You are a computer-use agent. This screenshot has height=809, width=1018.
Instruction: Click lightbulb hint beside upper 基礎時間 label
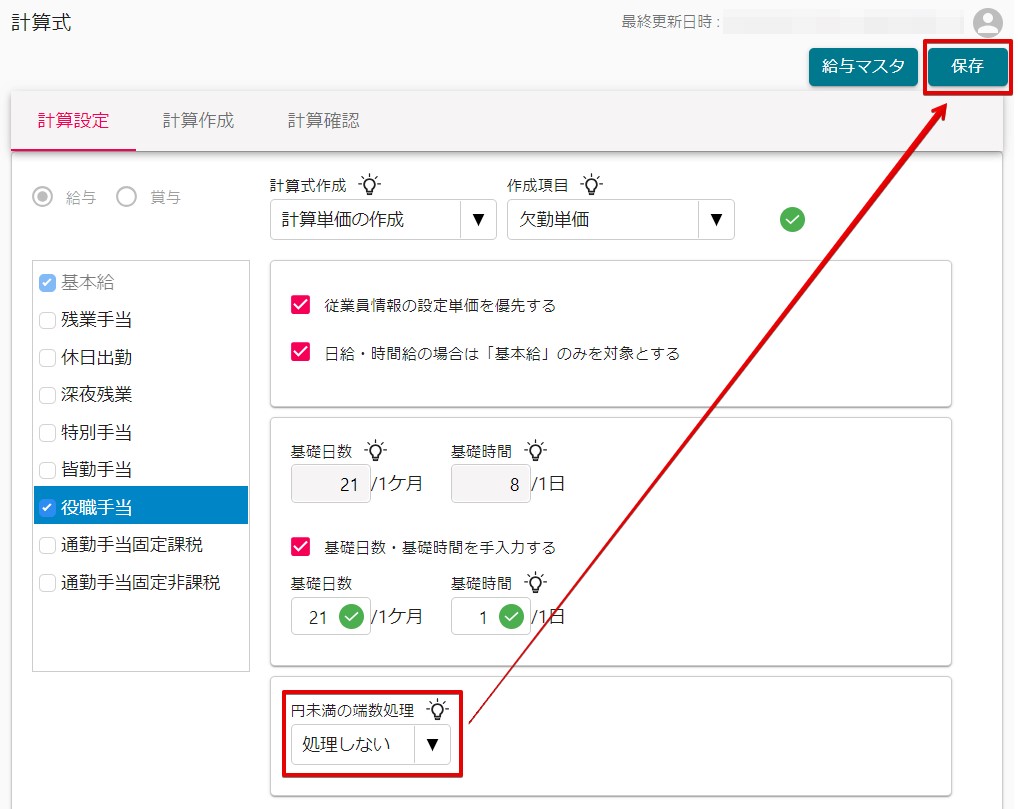click(x=536, y=451)
